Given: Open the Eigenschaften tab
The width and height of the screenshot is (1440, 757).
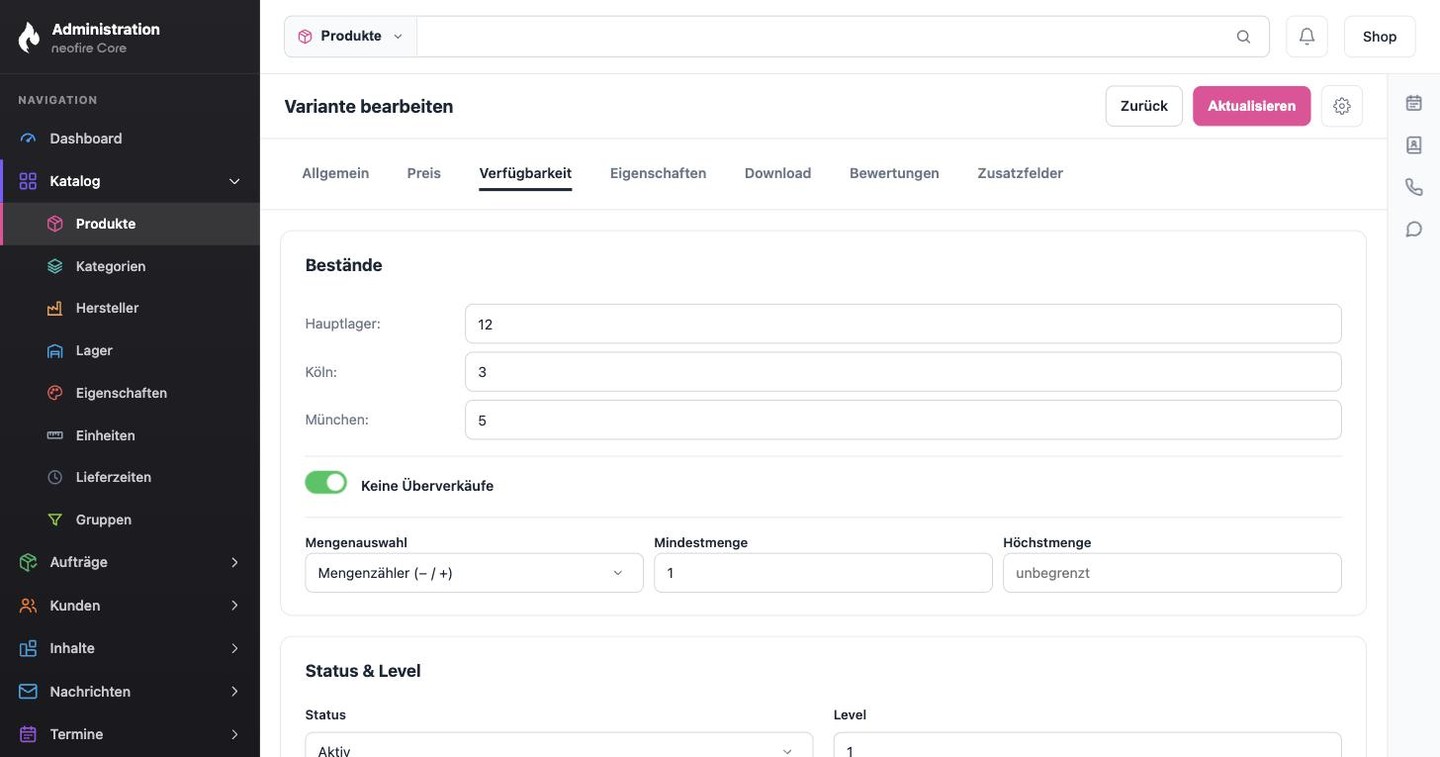Looking at the screenshot, I should tap(658, 173).
